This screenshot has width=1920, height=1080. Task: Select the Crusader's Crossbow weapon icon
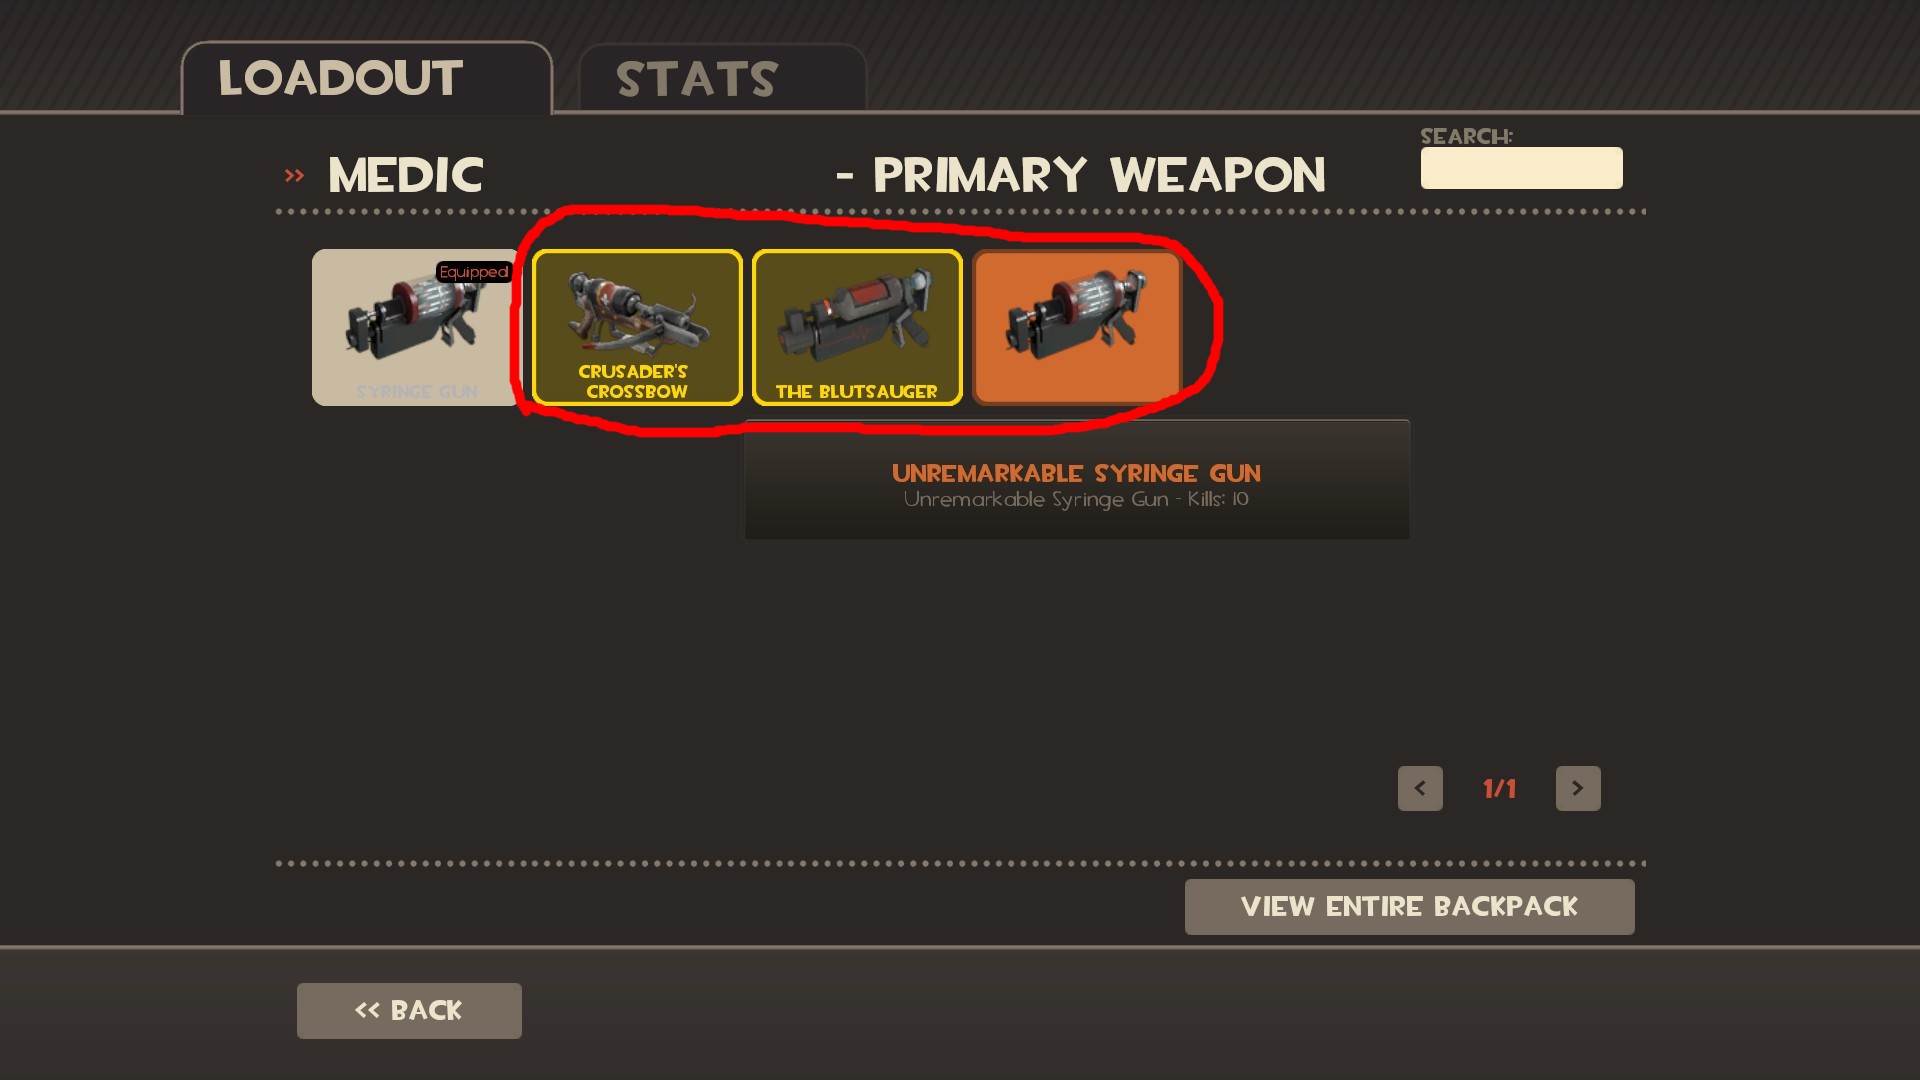[x=637, y=327]
